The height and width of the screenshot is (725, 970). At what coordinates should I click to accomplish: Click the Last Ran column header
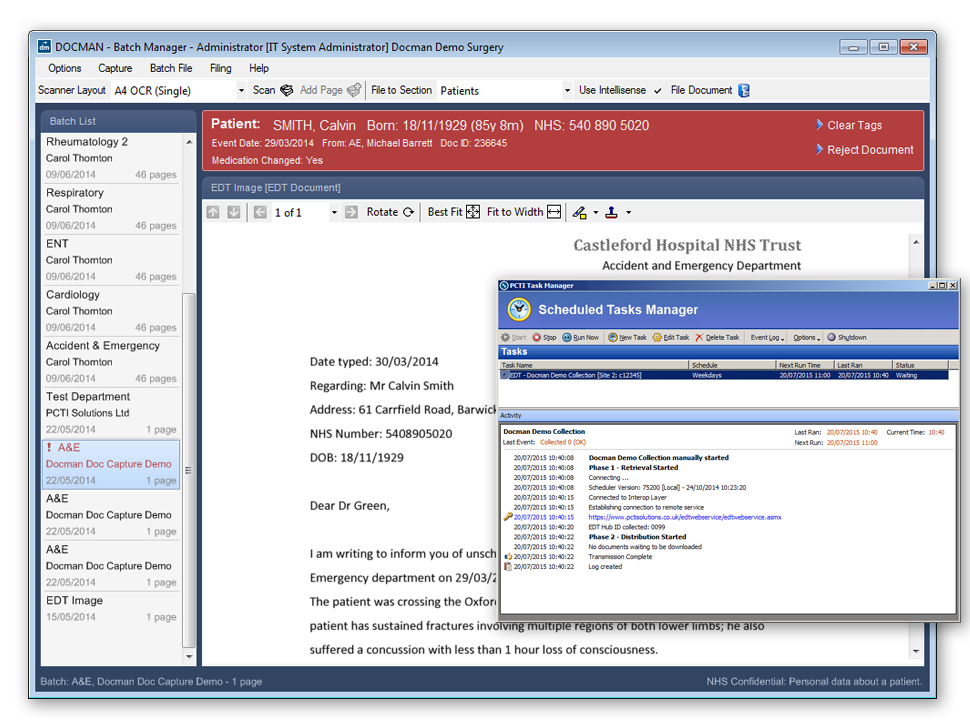[x=864, y=365]
